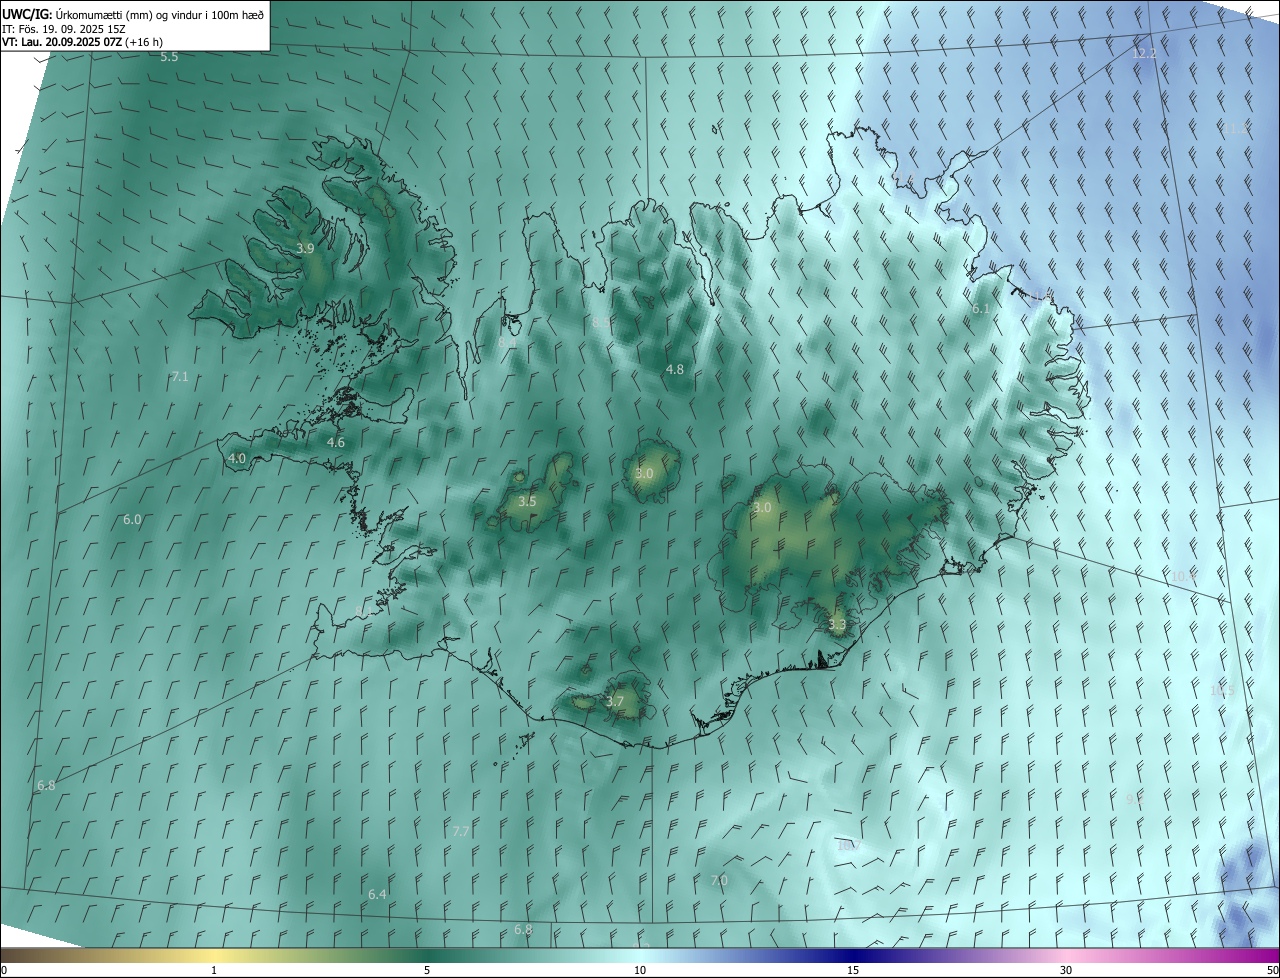Click the 4.8 value on the map
Viewport: 1280px width, 978px height.
pos(675,369)
